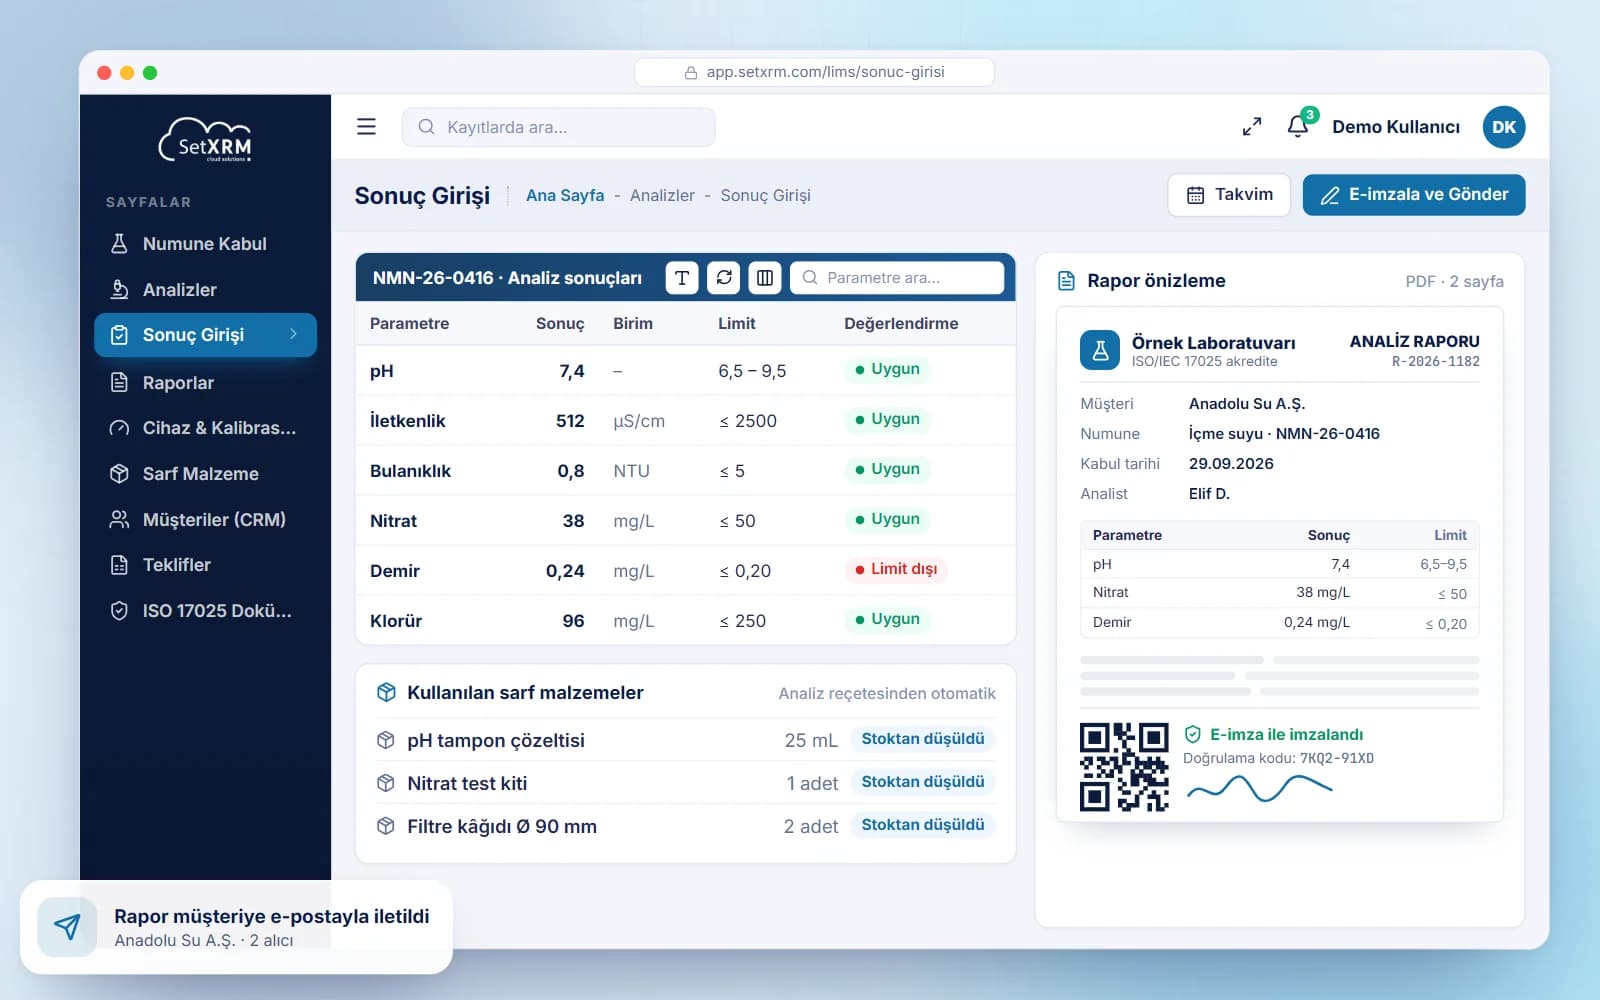Click the Rapor önizleme document icon

[1066, 281]
